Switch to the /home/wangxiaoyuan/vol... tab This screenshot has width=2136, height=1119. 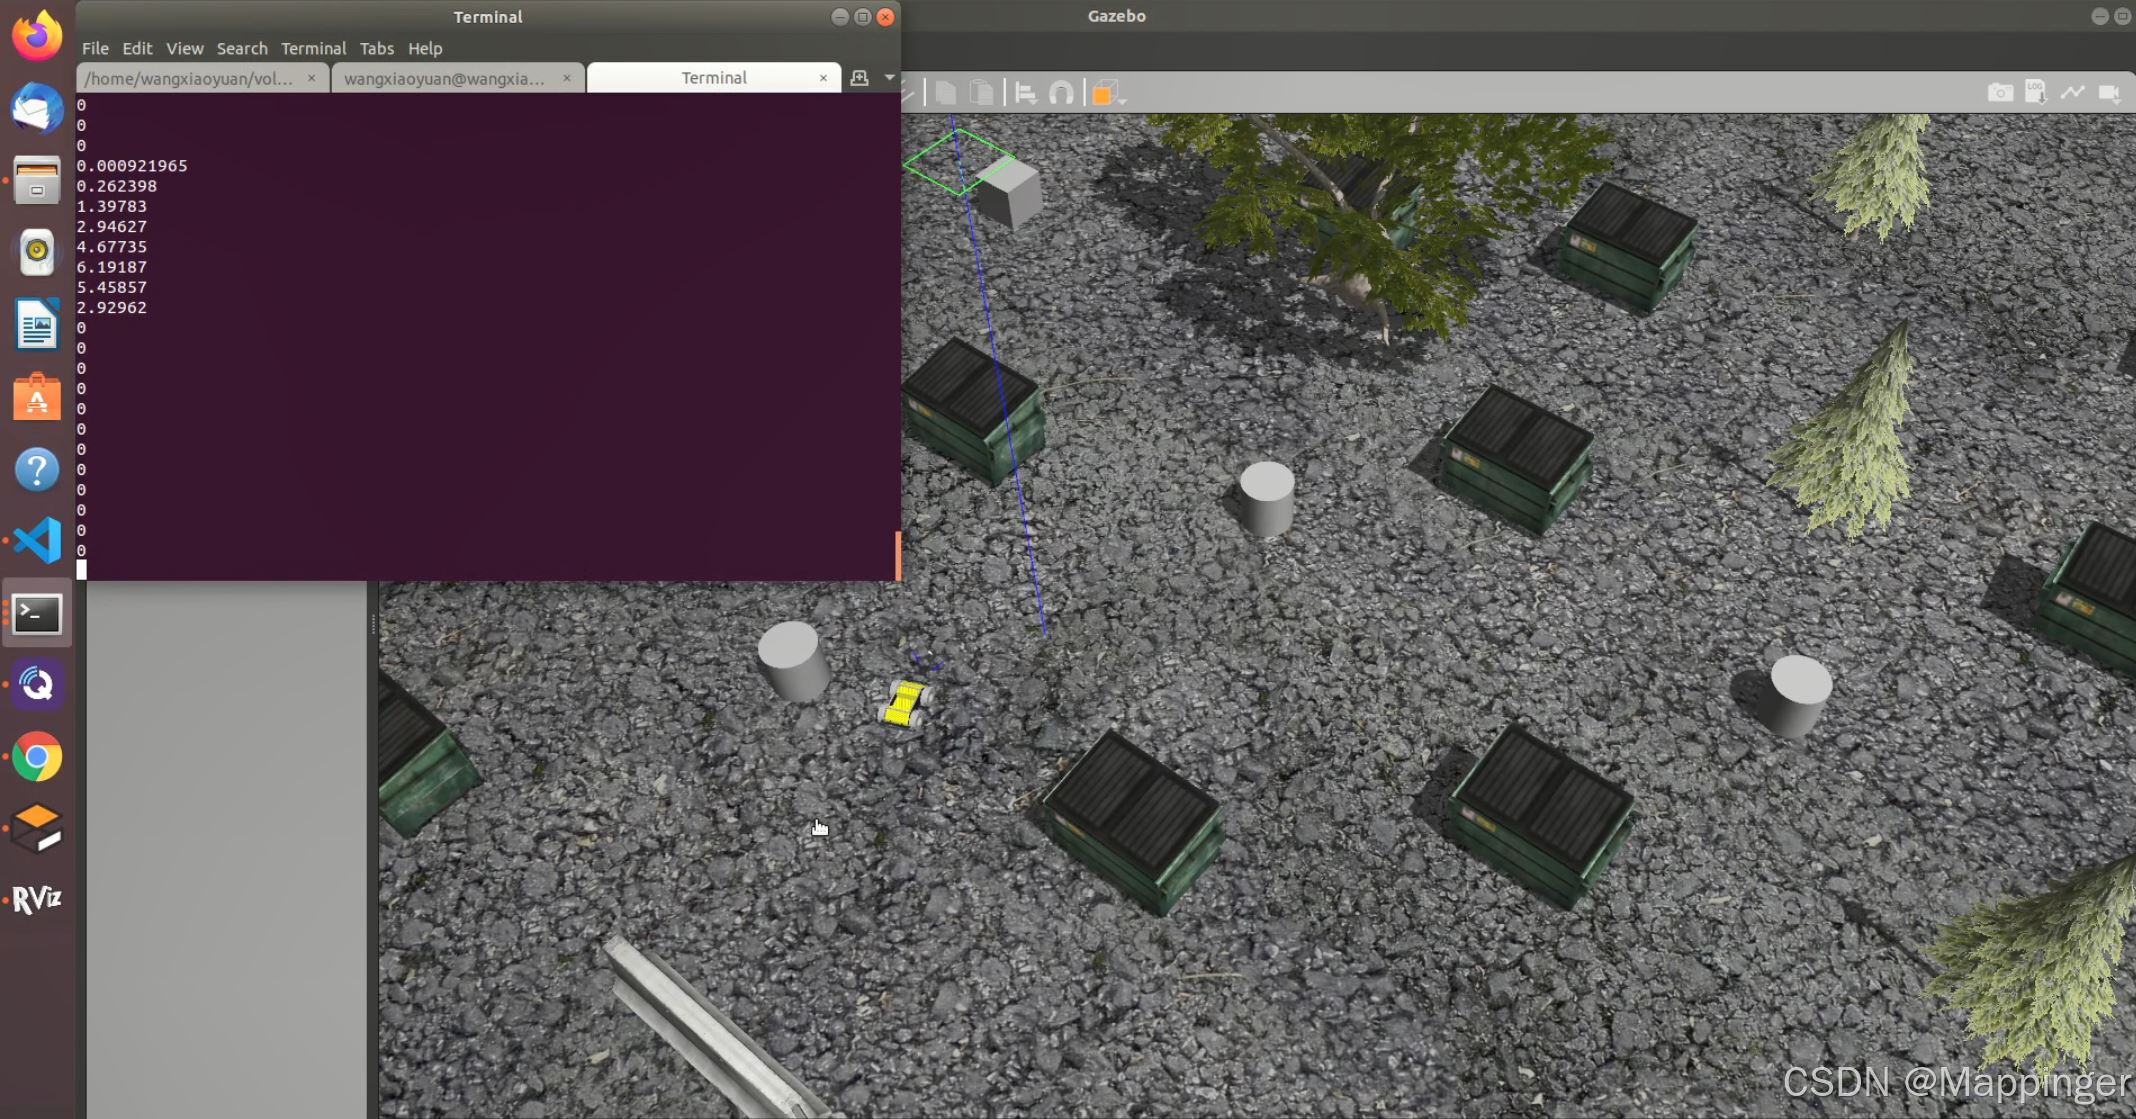tap(190, 78)
